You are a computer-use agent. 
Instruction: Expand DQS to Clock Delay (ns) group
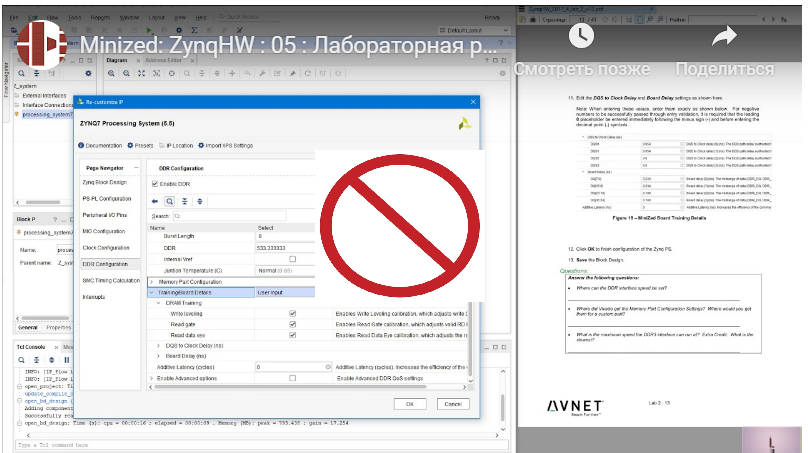pos(158,346)
